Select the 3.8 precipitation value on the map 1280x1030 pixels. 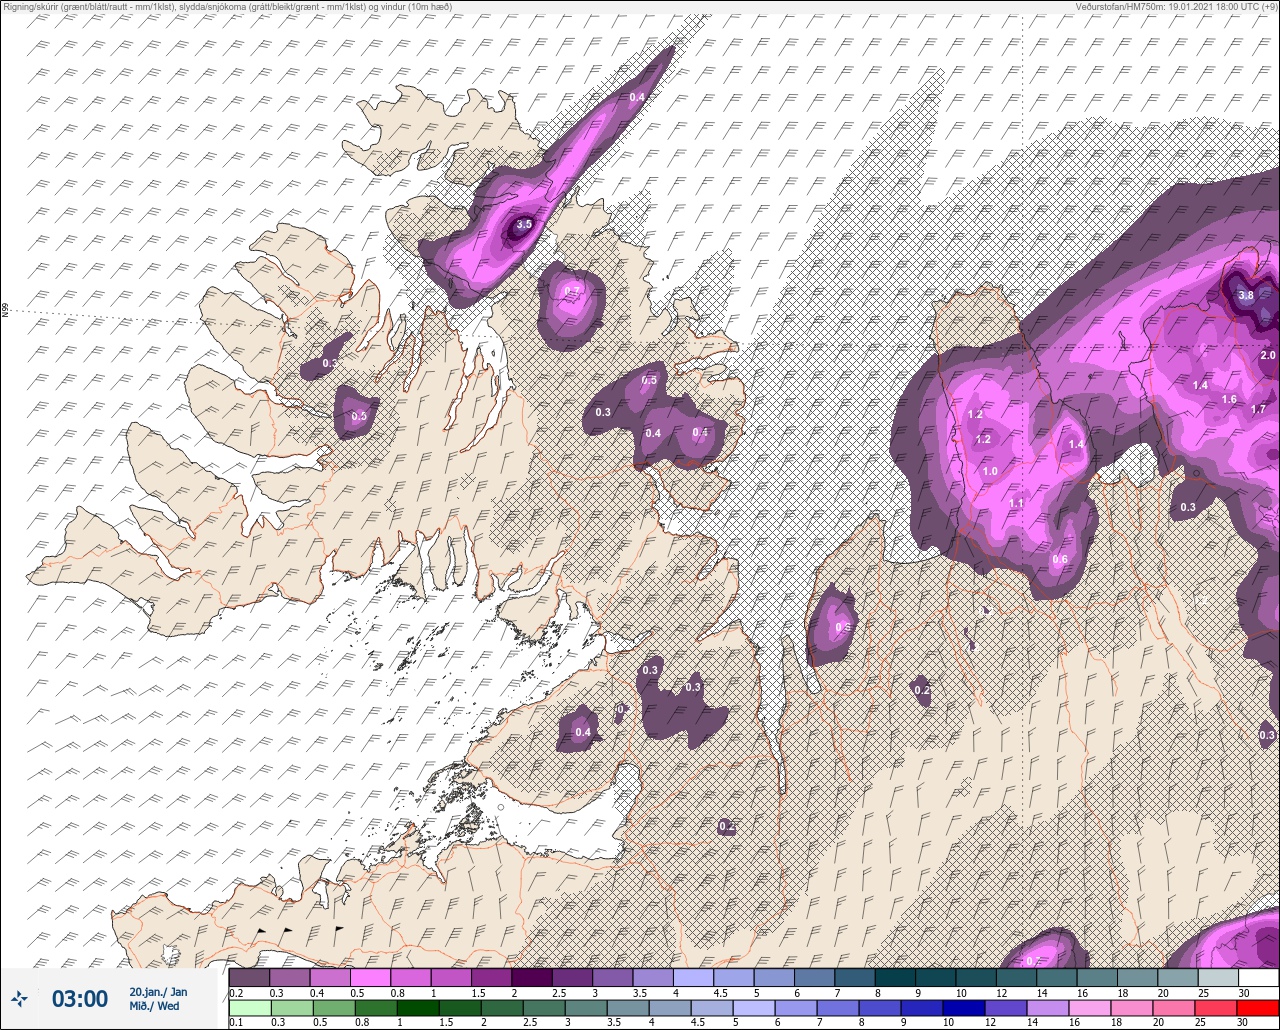tap(1246, 295)
